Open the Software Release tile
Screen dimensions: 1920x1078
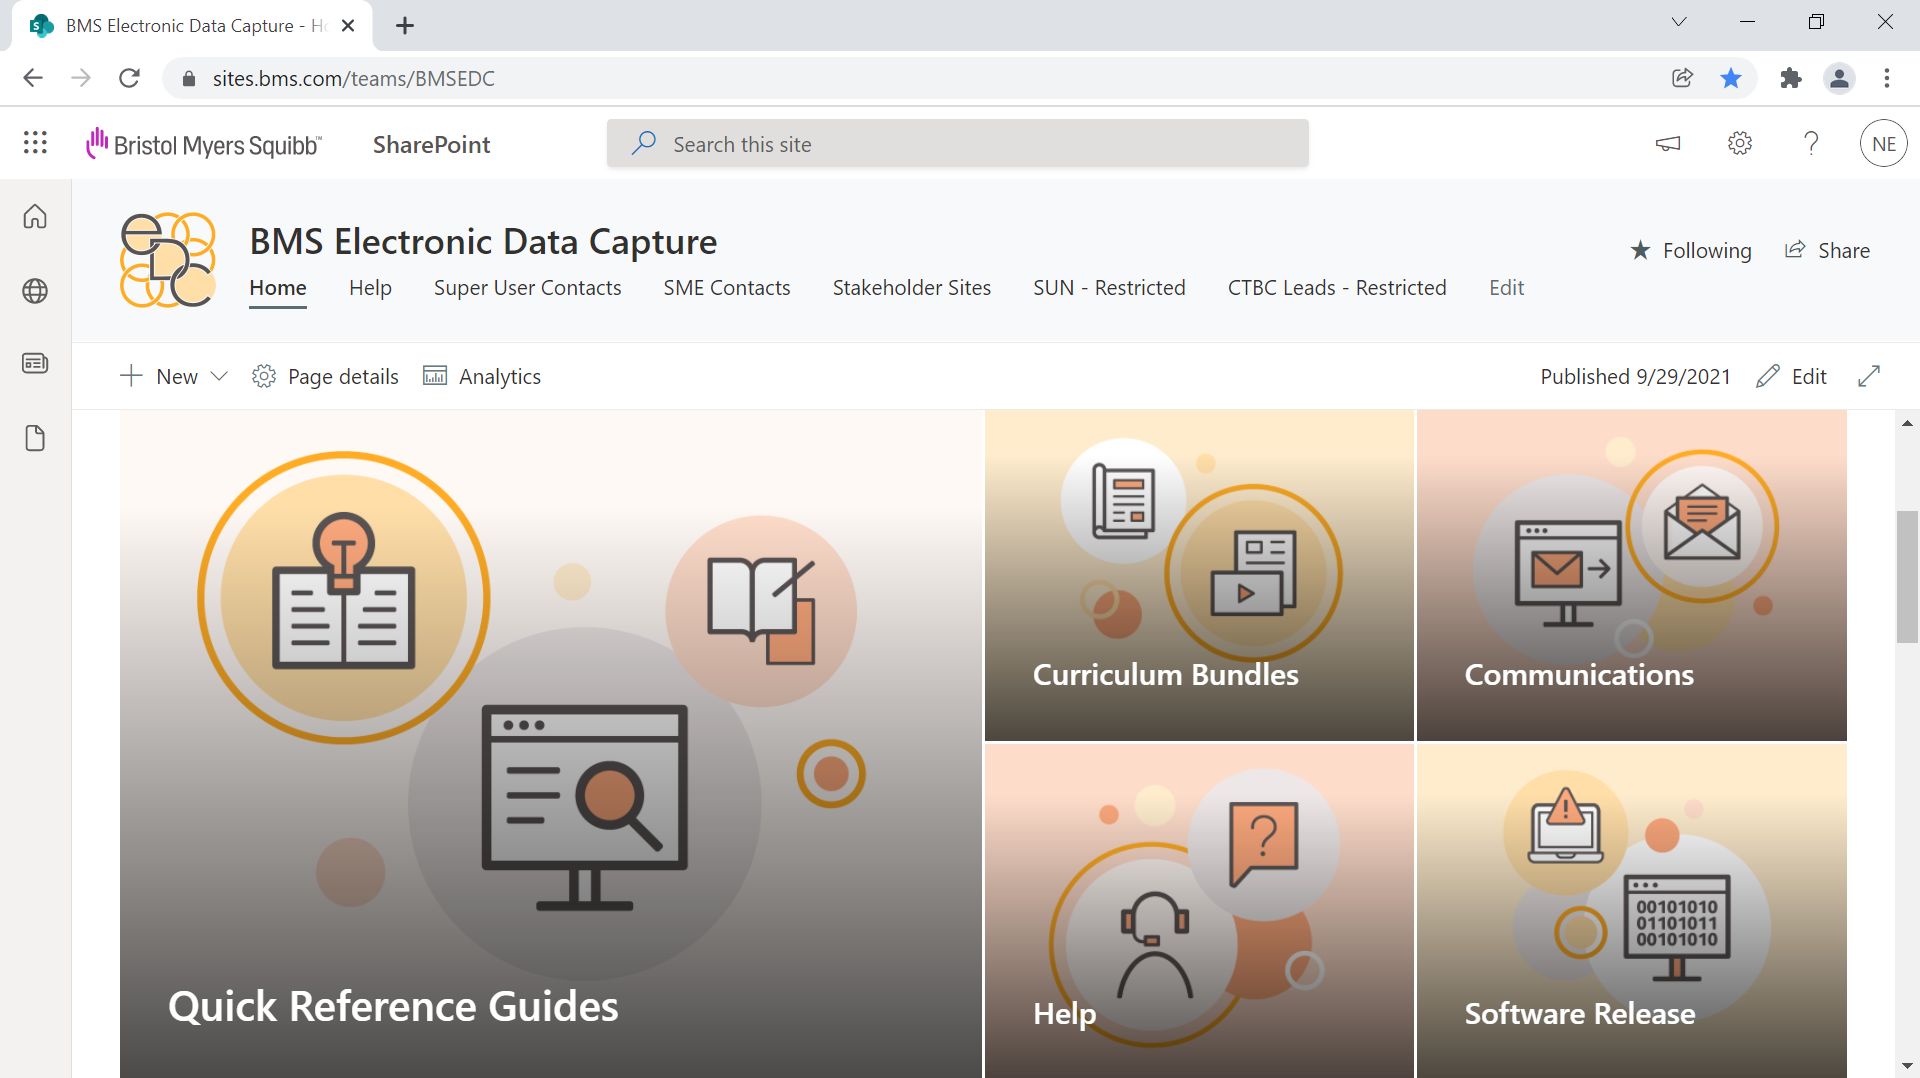(1632, 911)
